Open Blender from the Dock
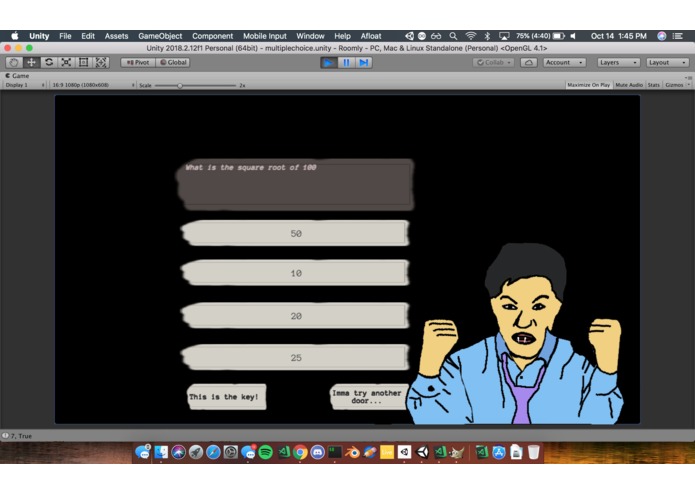The width and height of the screenshot is (695, 494). 352,452
